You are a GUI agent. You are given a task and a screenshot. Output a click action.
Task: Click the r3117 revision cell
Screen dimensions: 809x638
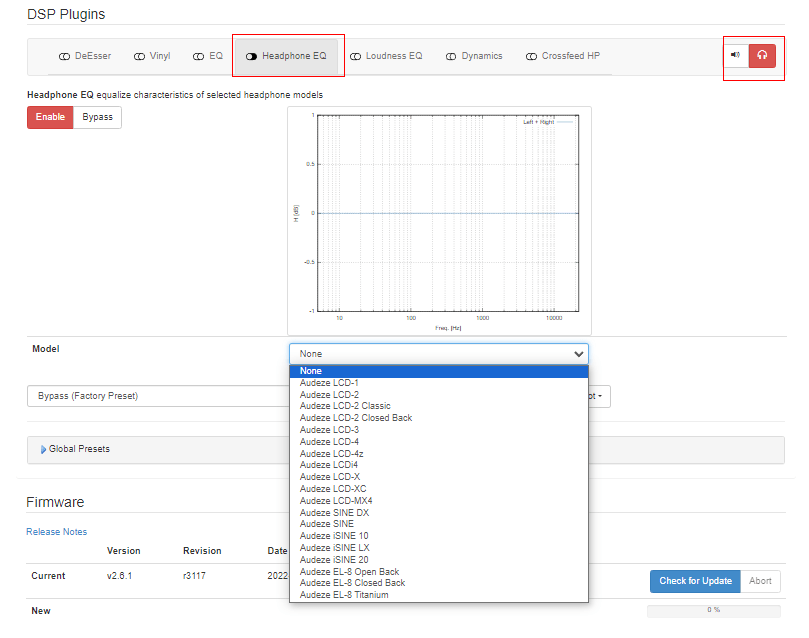coord(194,576)
